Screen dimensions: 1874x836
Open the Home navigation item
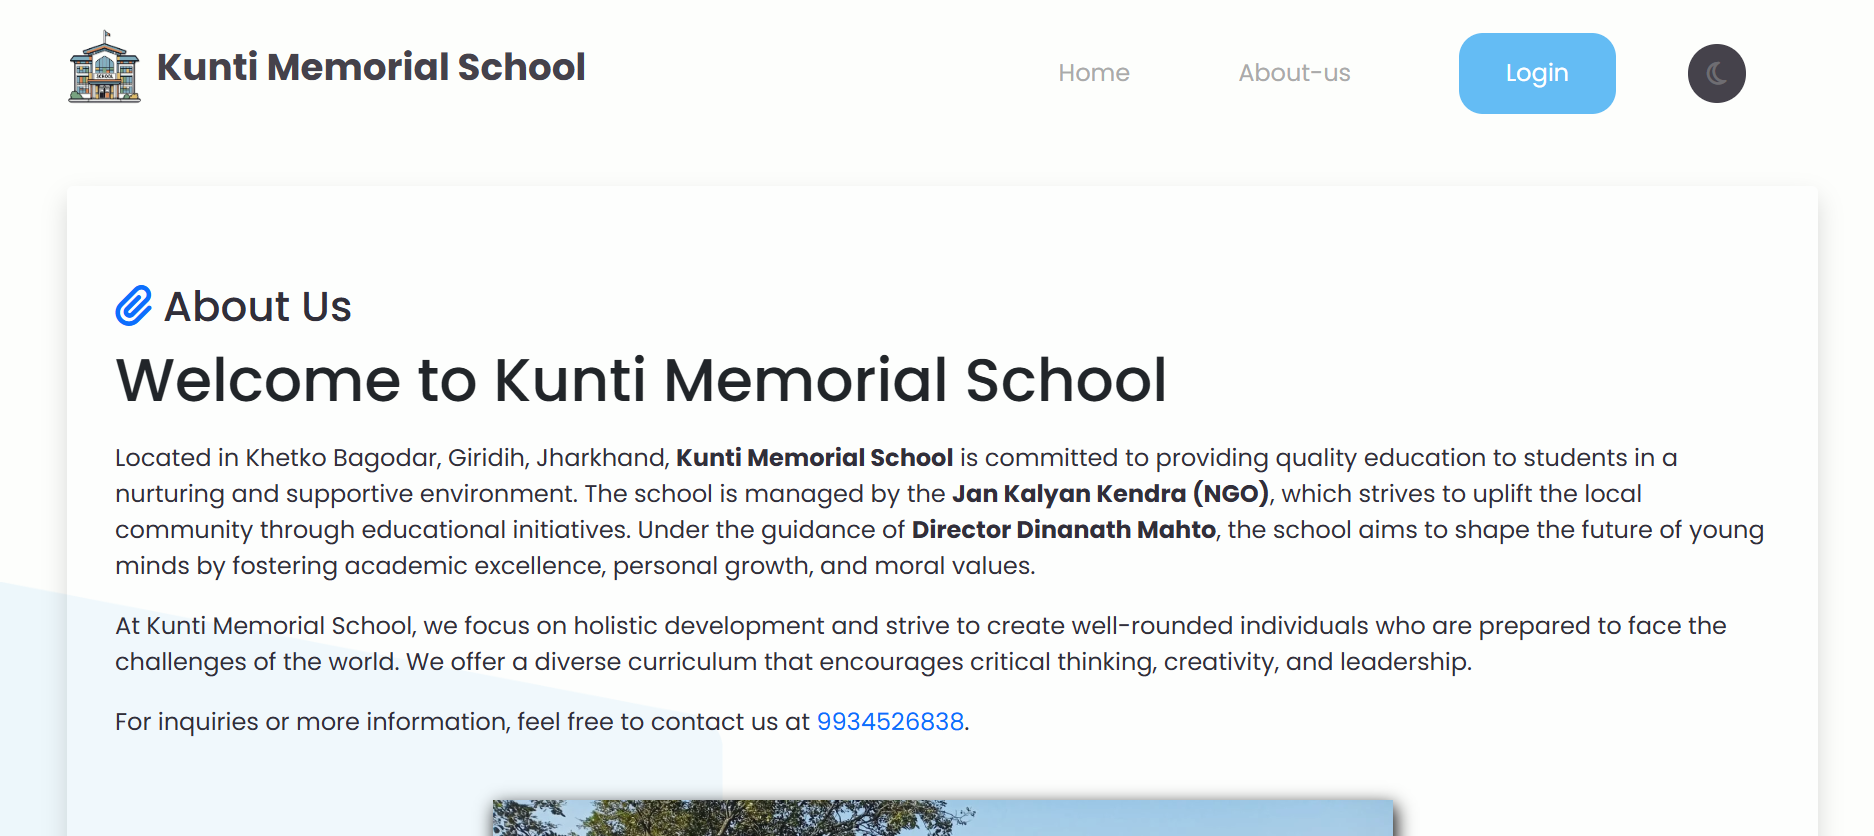click(x=1093, y=73)
